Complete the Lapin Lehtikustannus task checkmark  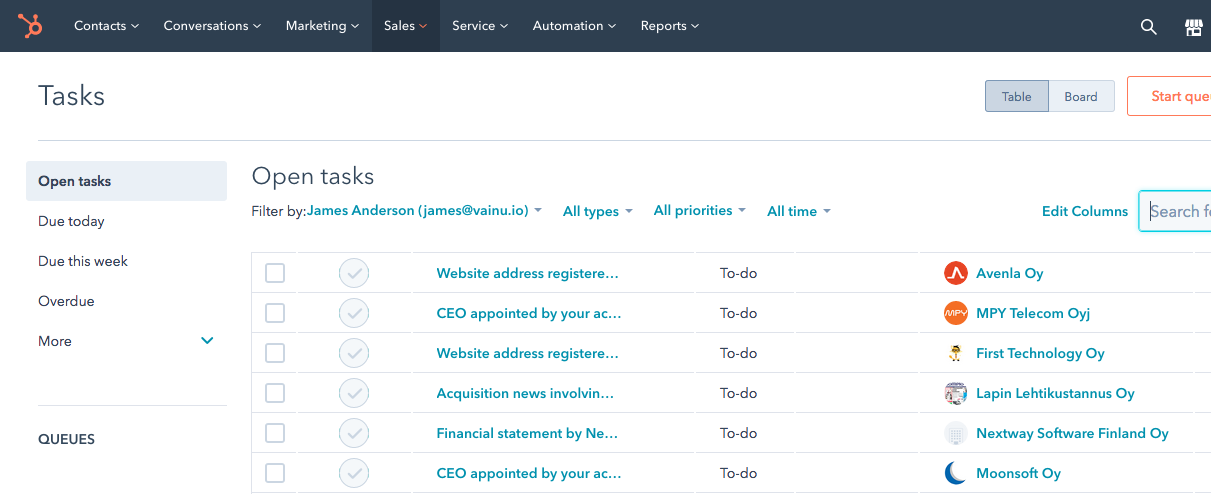point(354,393)
